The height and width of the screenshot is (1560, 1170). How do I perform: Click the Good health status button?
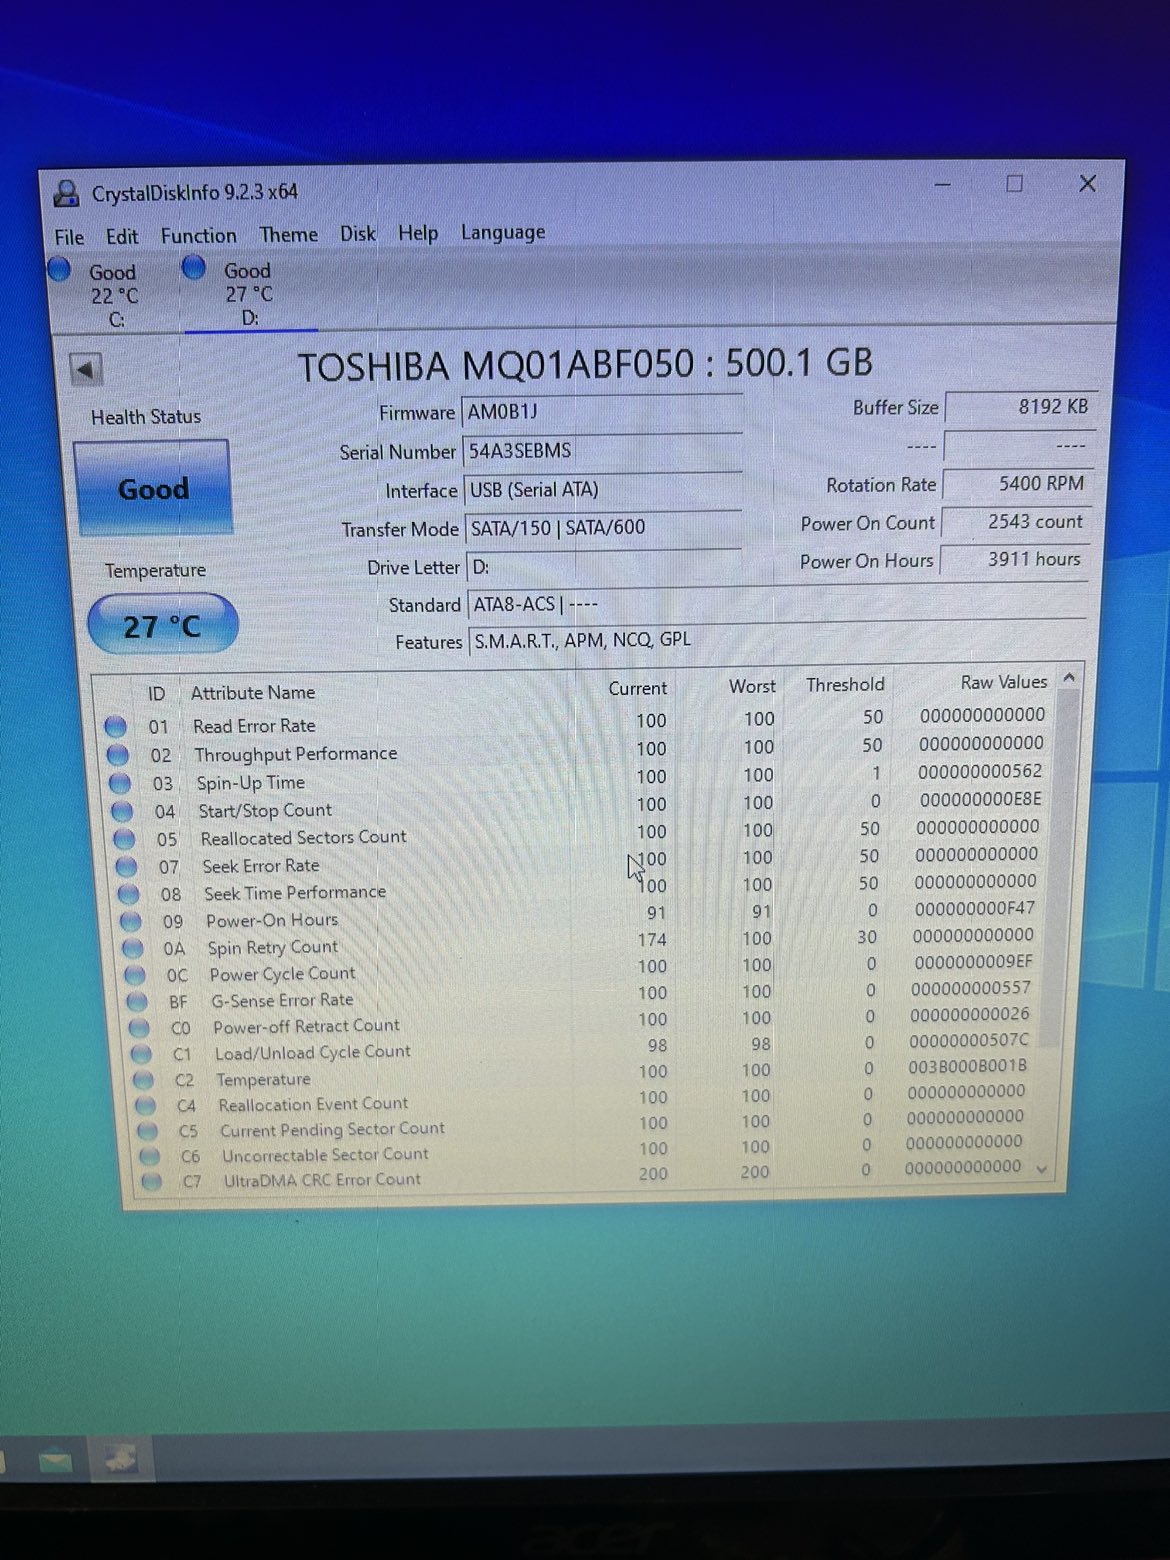153,489
